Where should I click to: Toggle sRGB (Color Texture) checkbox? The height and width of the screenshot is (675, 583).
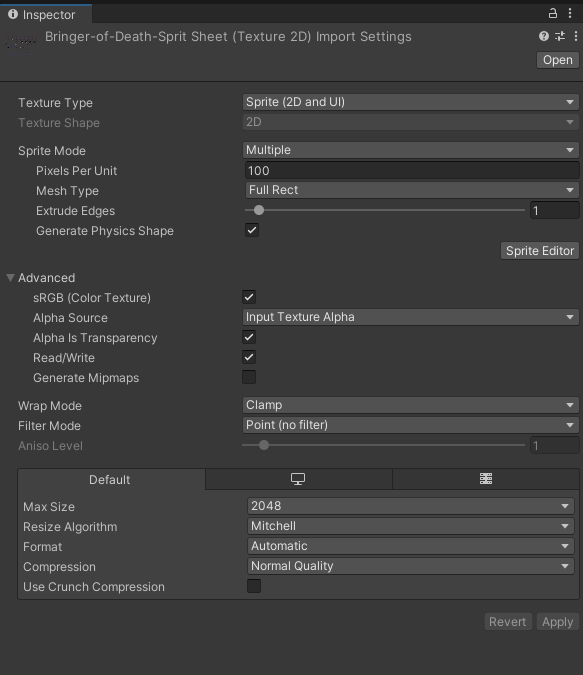249,297
